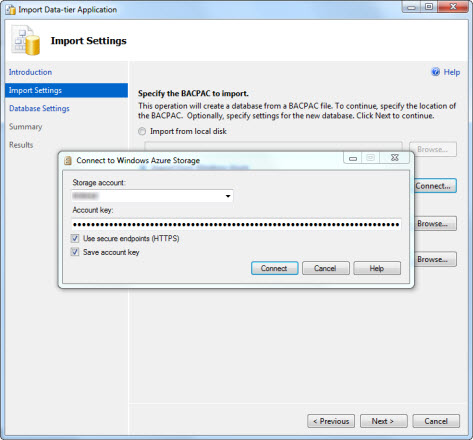Open Database Settings page
473x440 pixels.
tap(39, 108)
